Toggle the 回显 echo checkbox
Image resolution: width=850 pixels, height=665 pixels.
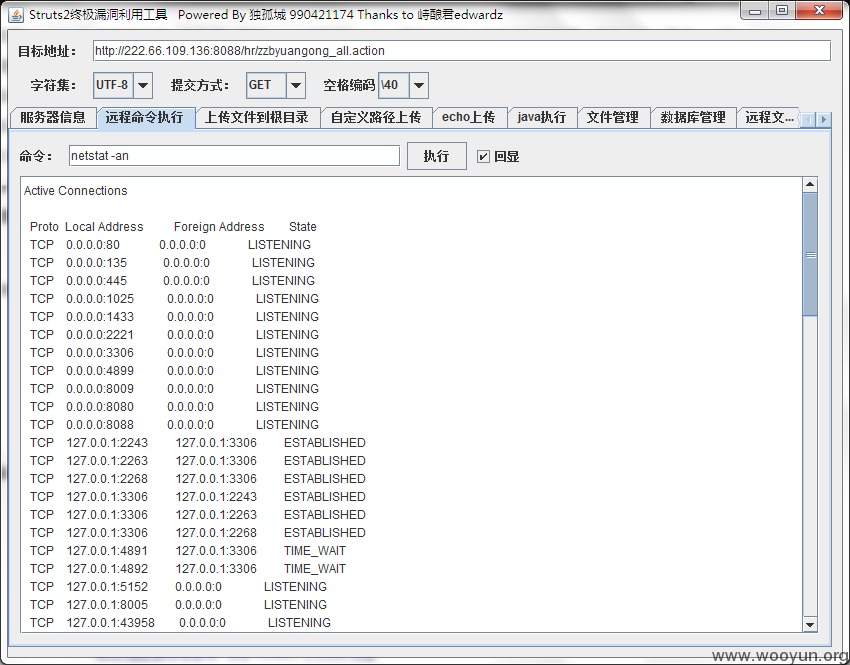point(483,157)
